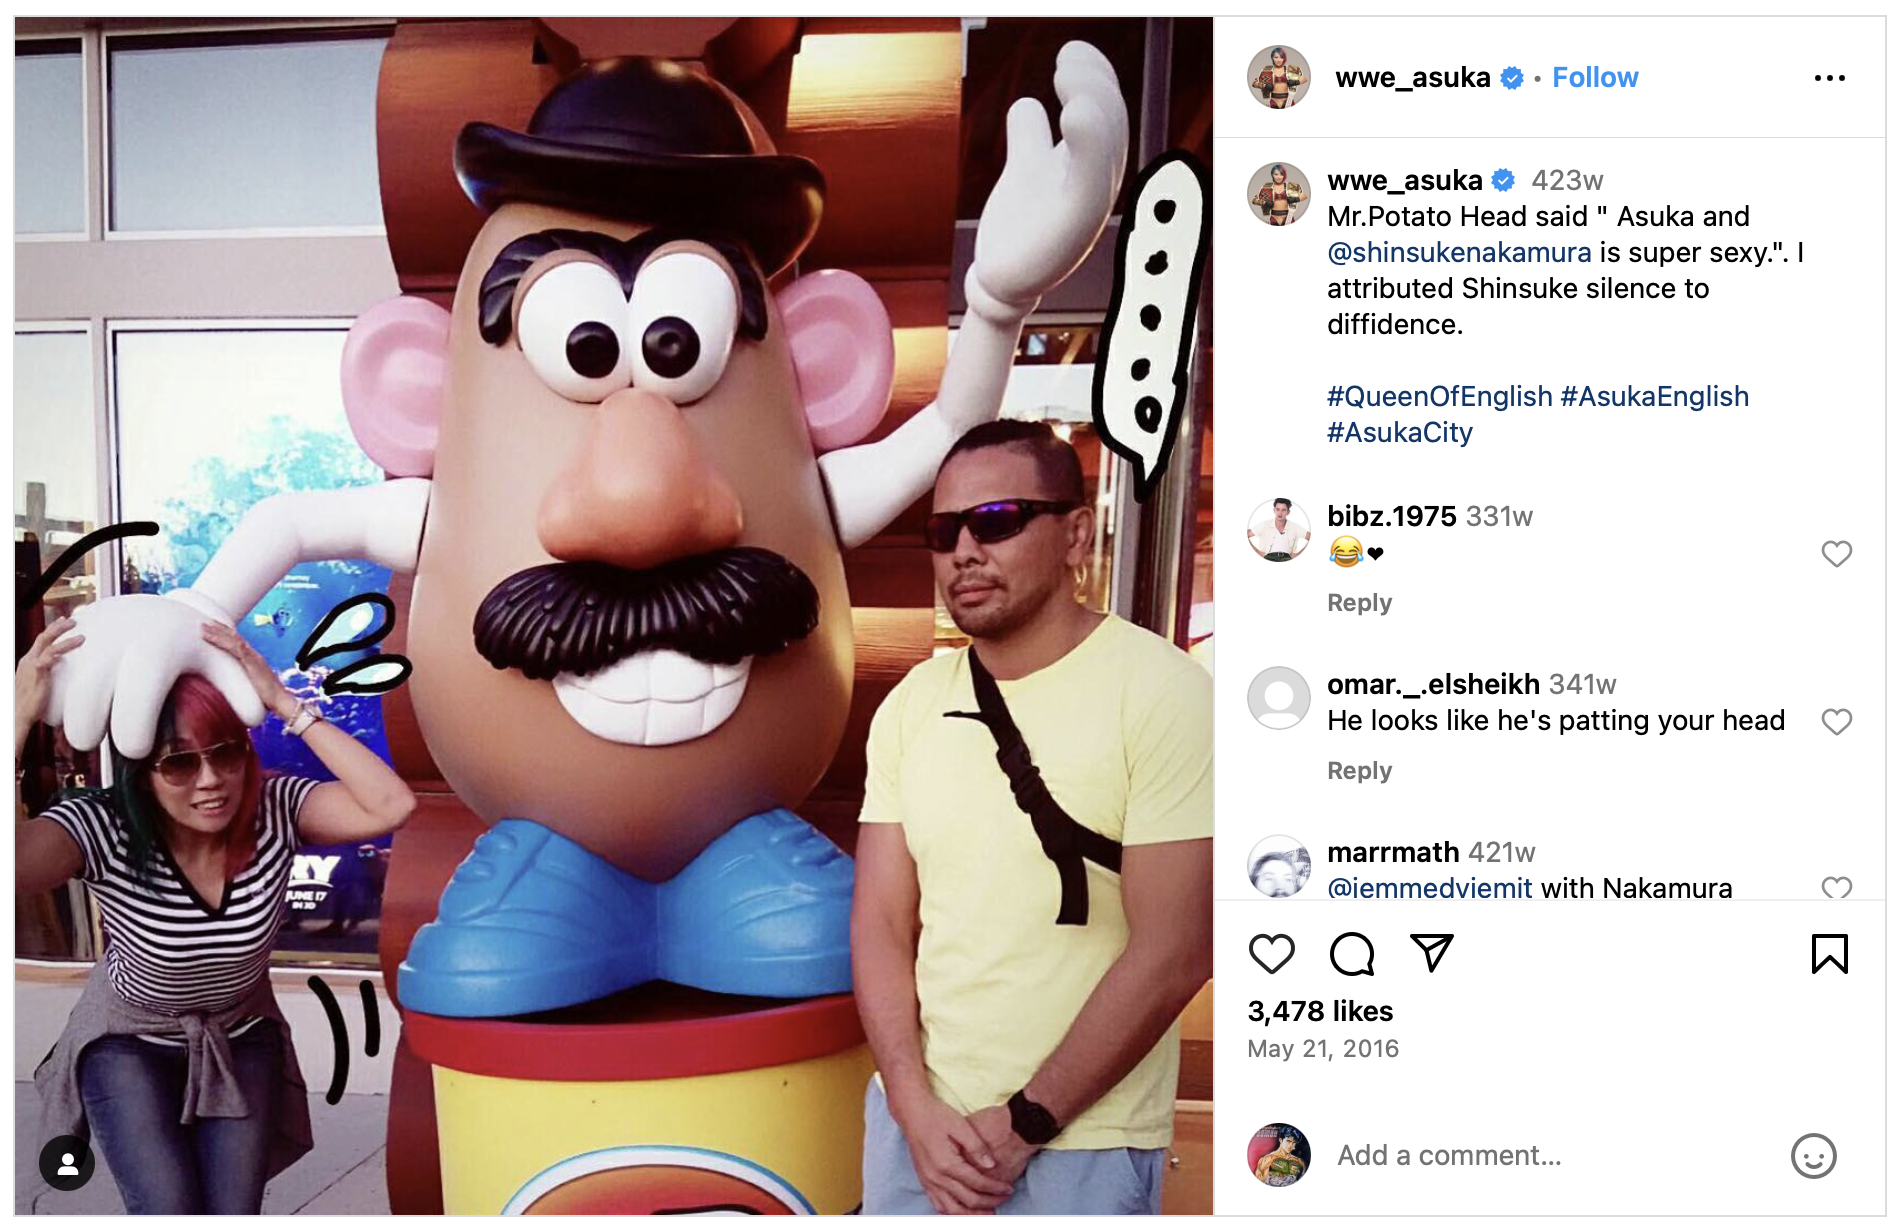Screen dimensions: 1898x1228
Task: Show tagged people icon on photo
Action: pyautogui.click(x=67, y=1163)
